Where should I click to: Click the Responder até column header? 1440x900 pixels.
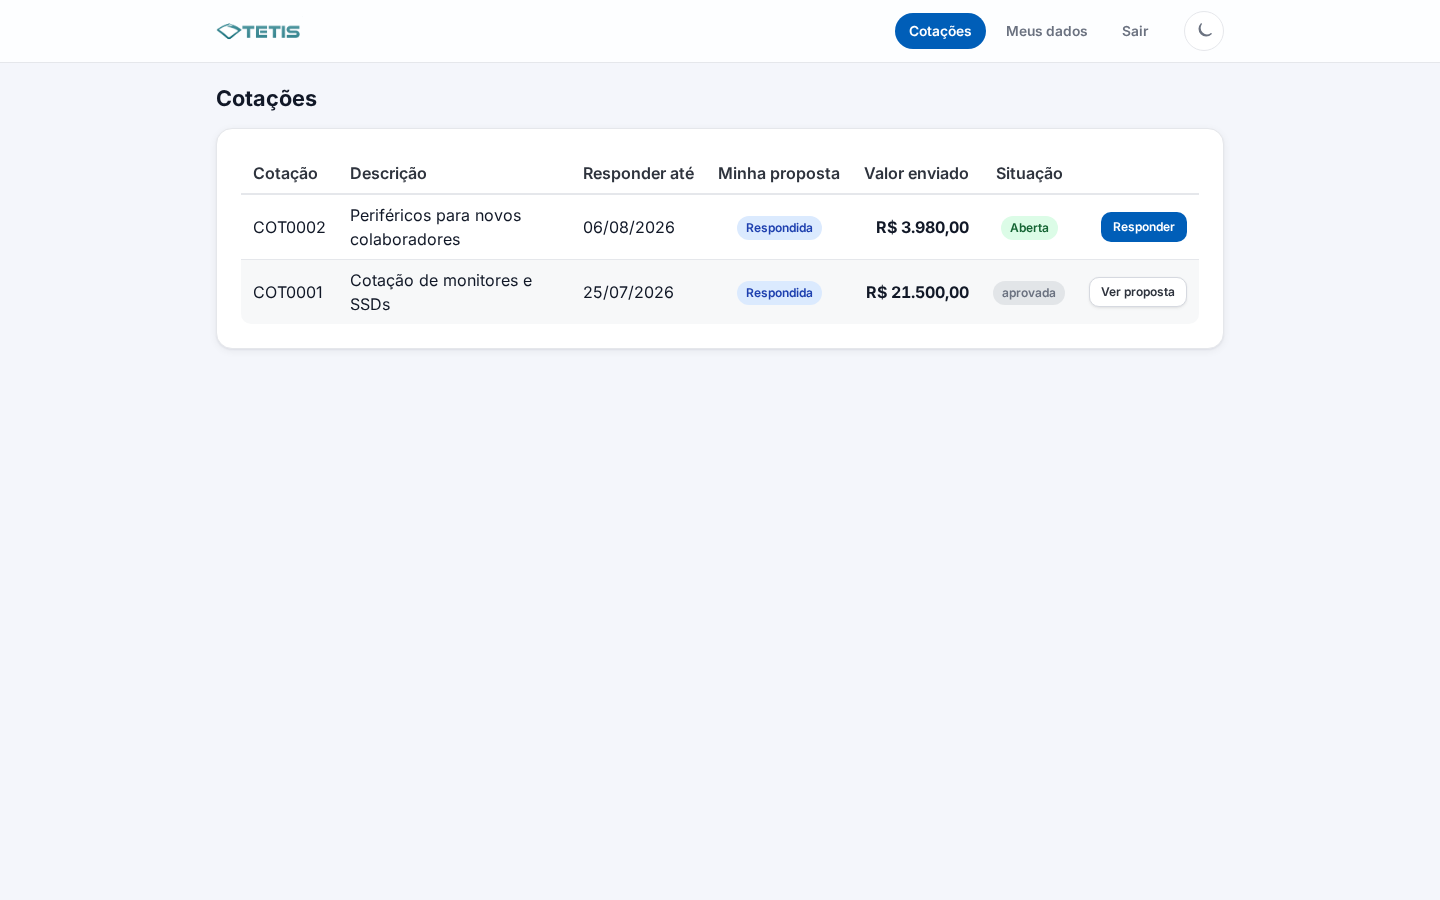638,173
